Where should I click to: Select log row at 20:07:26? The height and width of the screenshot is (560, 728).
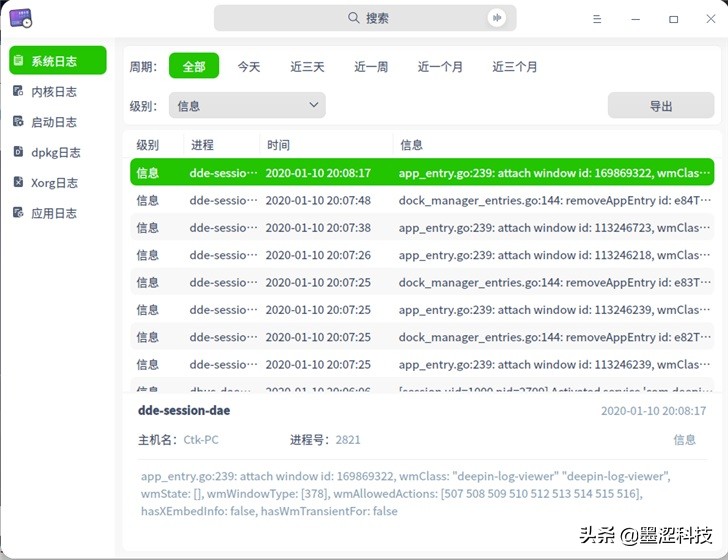coord(422,255)
